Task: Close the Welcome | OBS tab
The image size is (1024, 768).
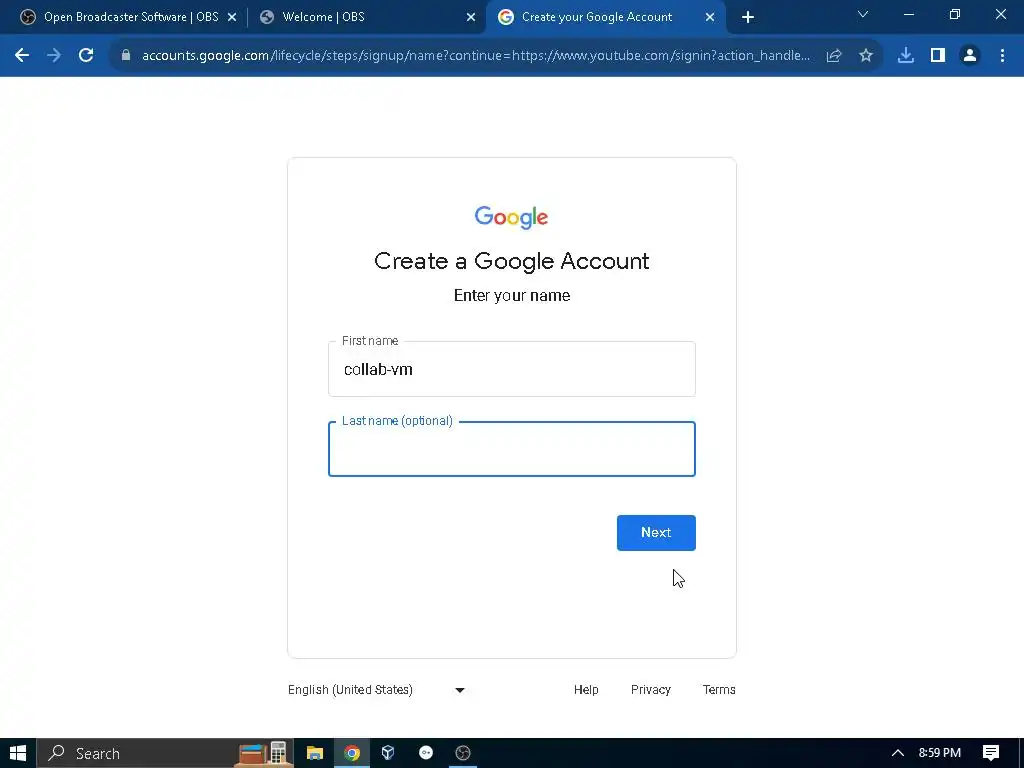Action: pyautogui.click(x=471, y=18)
